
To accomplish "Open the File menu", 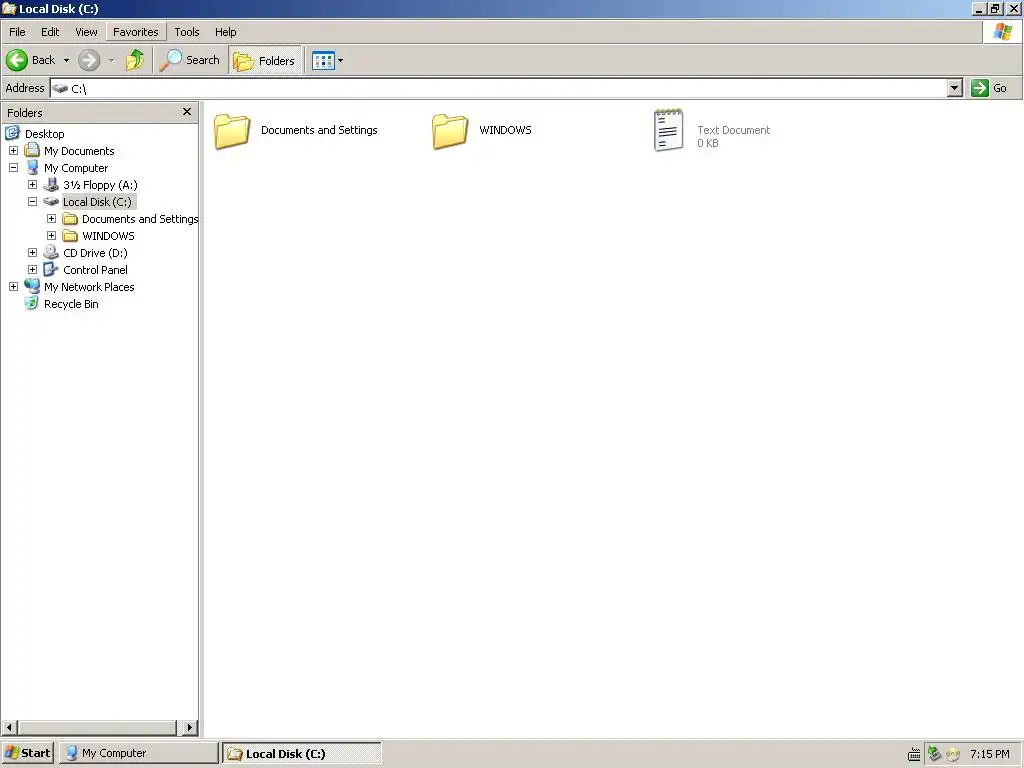I will (x=17, y=32).
